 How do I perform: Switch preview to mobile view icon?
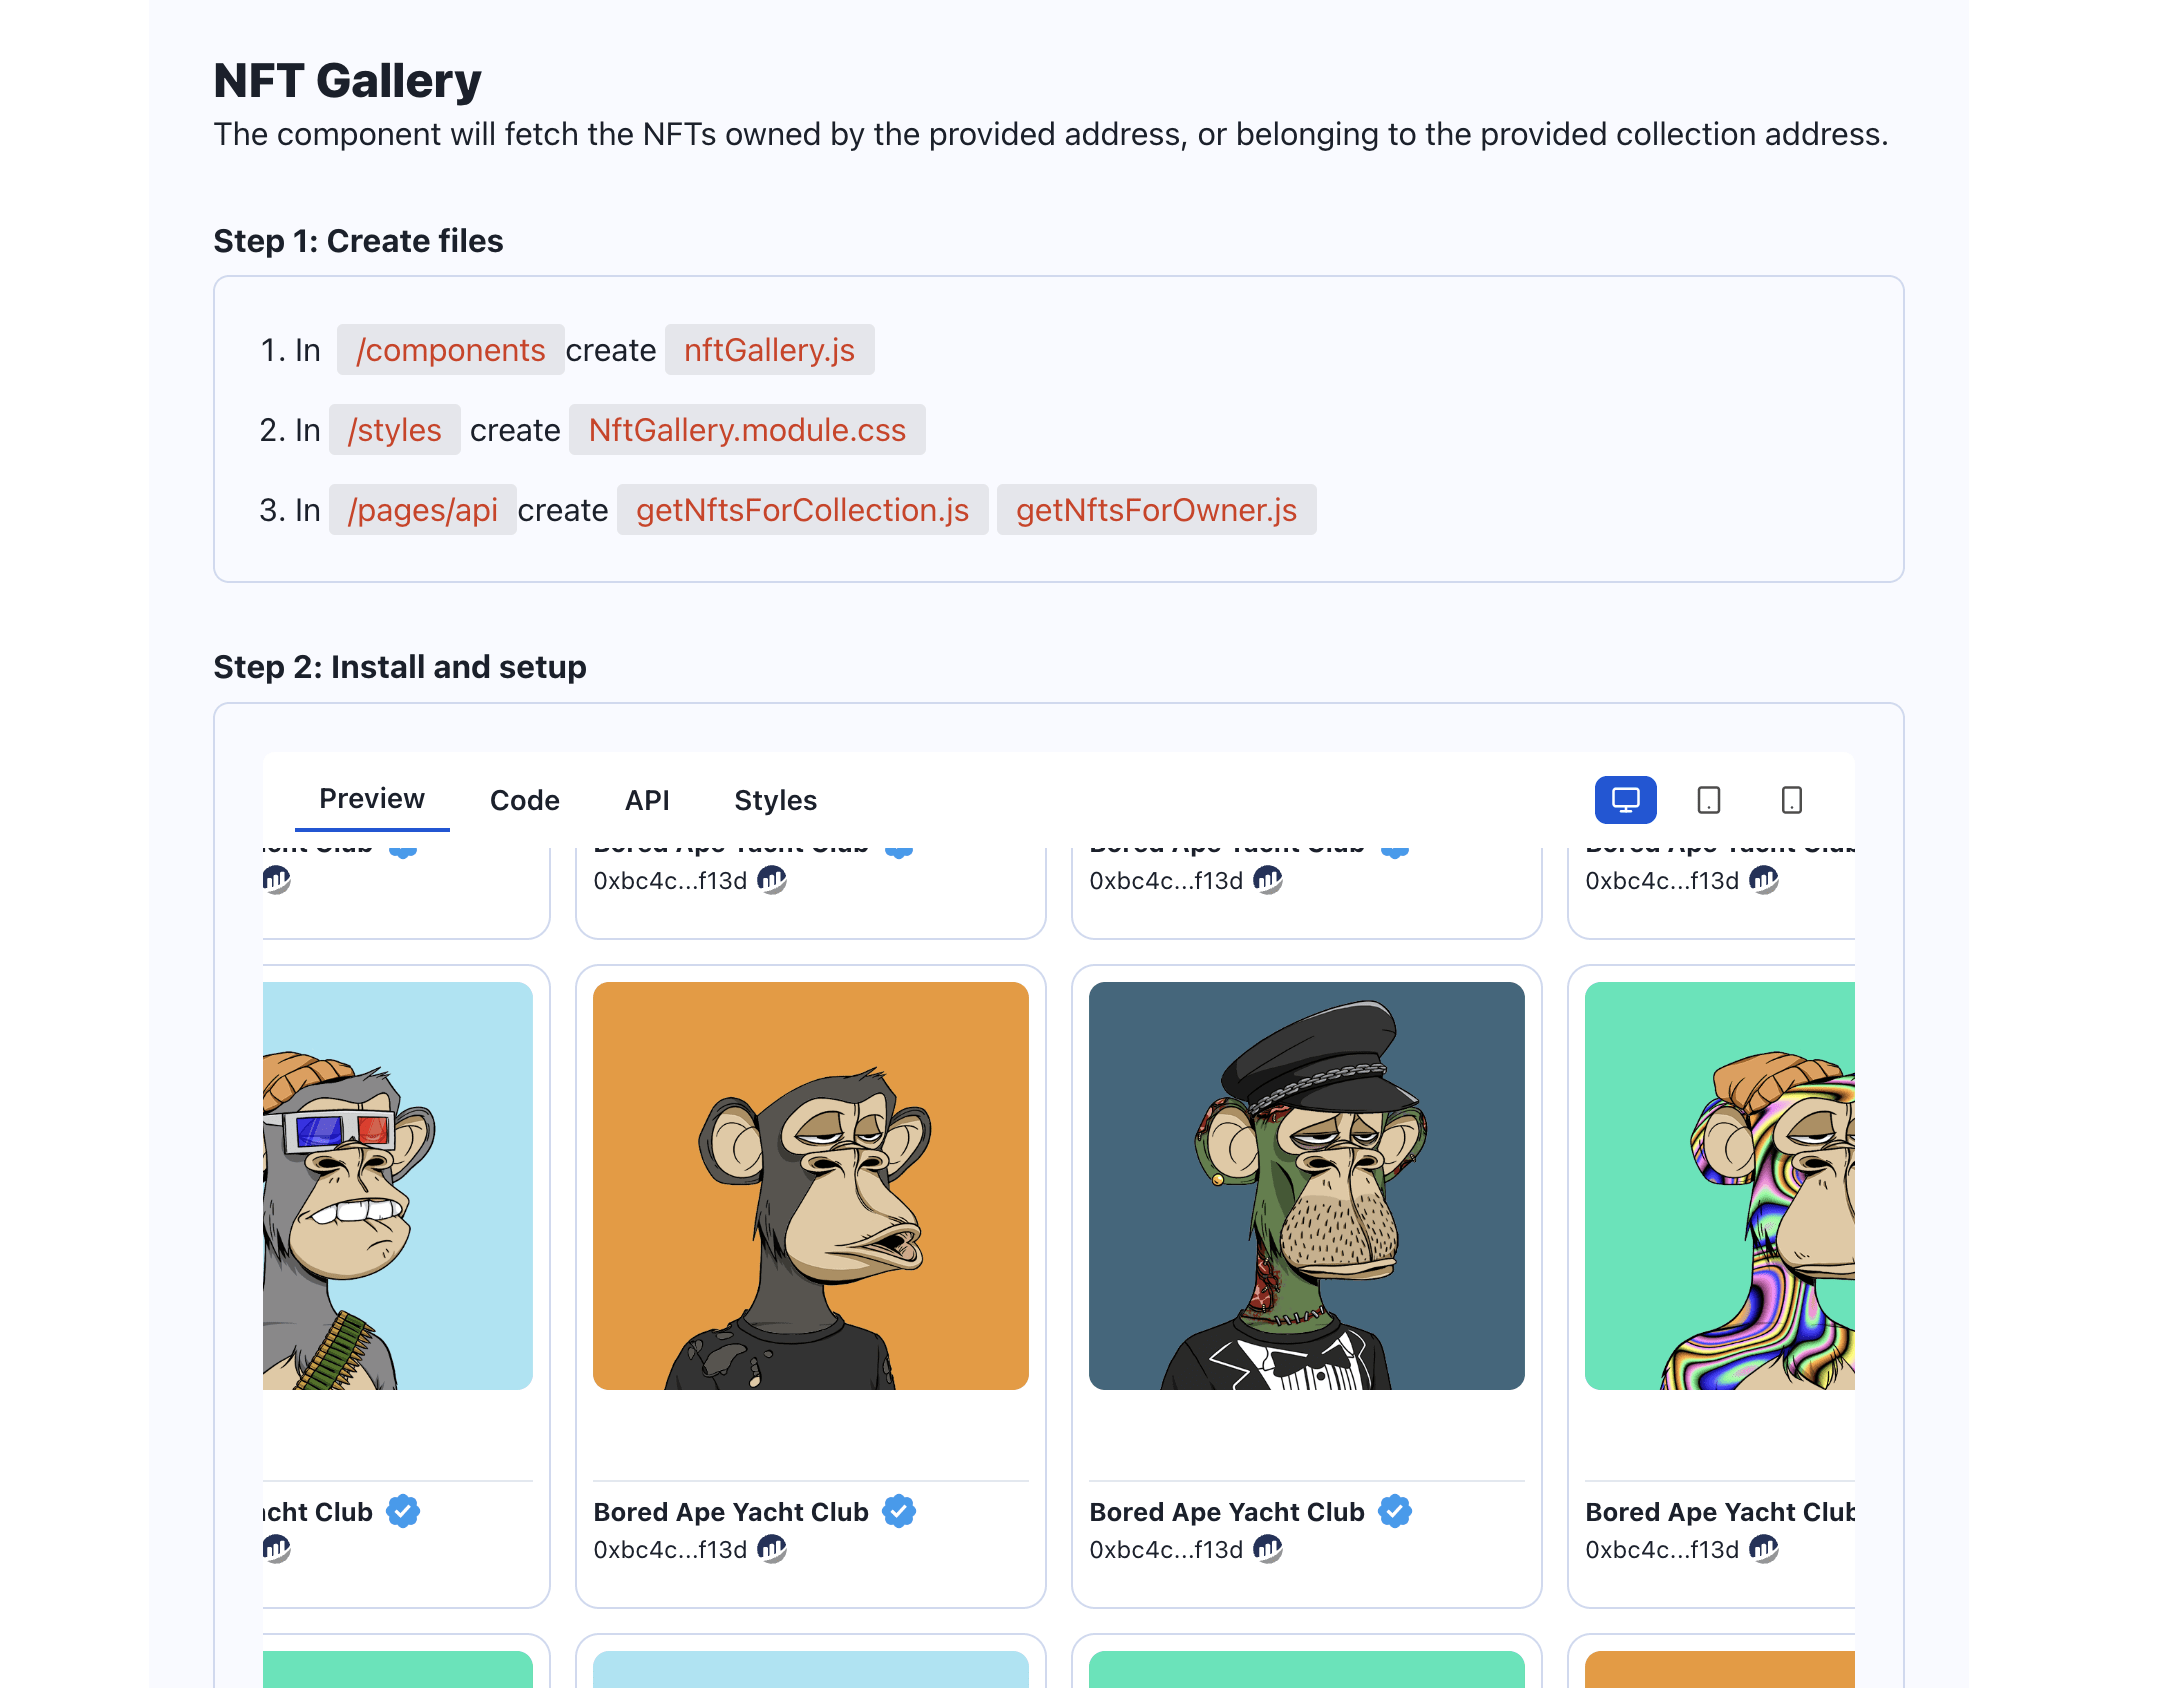click(1792, 800)
